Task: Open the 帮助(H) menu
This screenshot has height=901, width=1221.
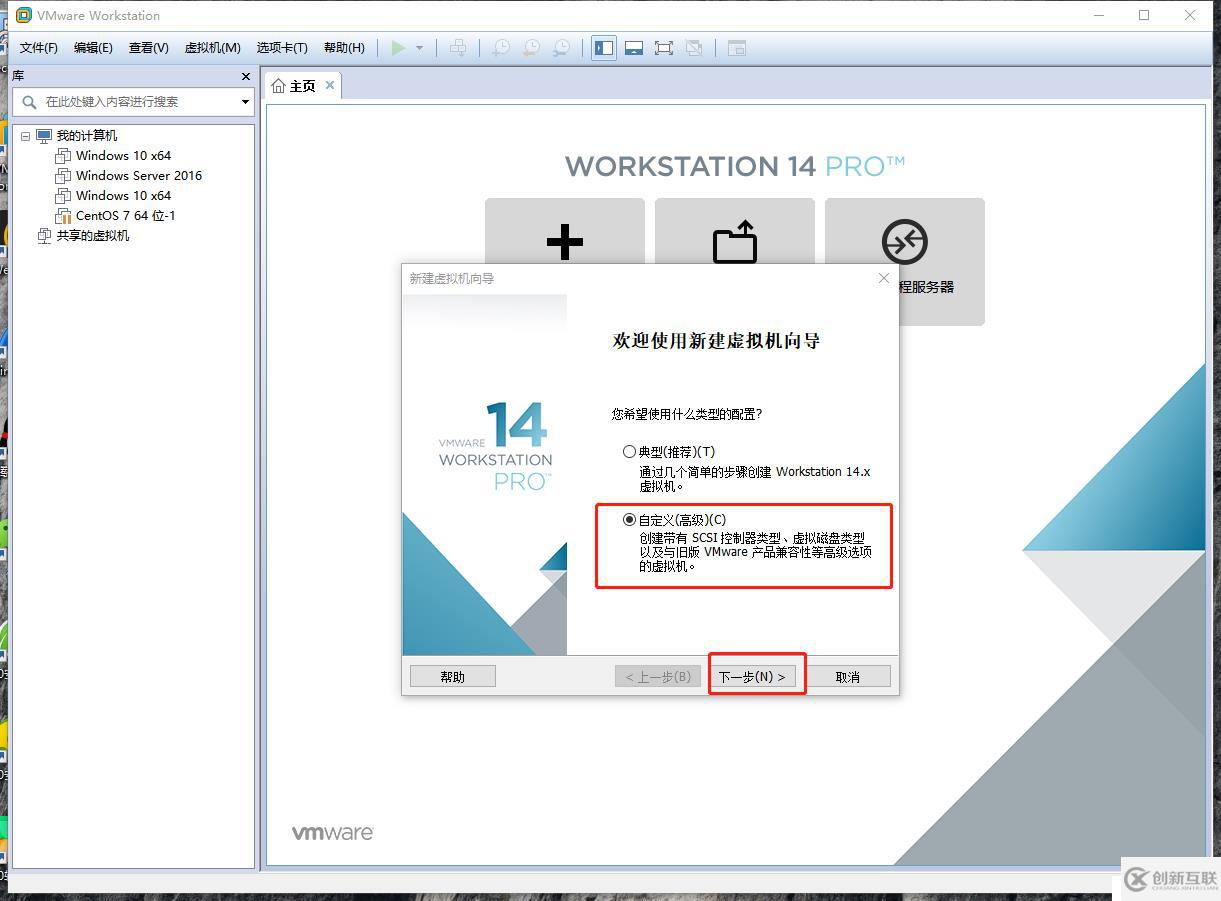Action: pos(345,48)
